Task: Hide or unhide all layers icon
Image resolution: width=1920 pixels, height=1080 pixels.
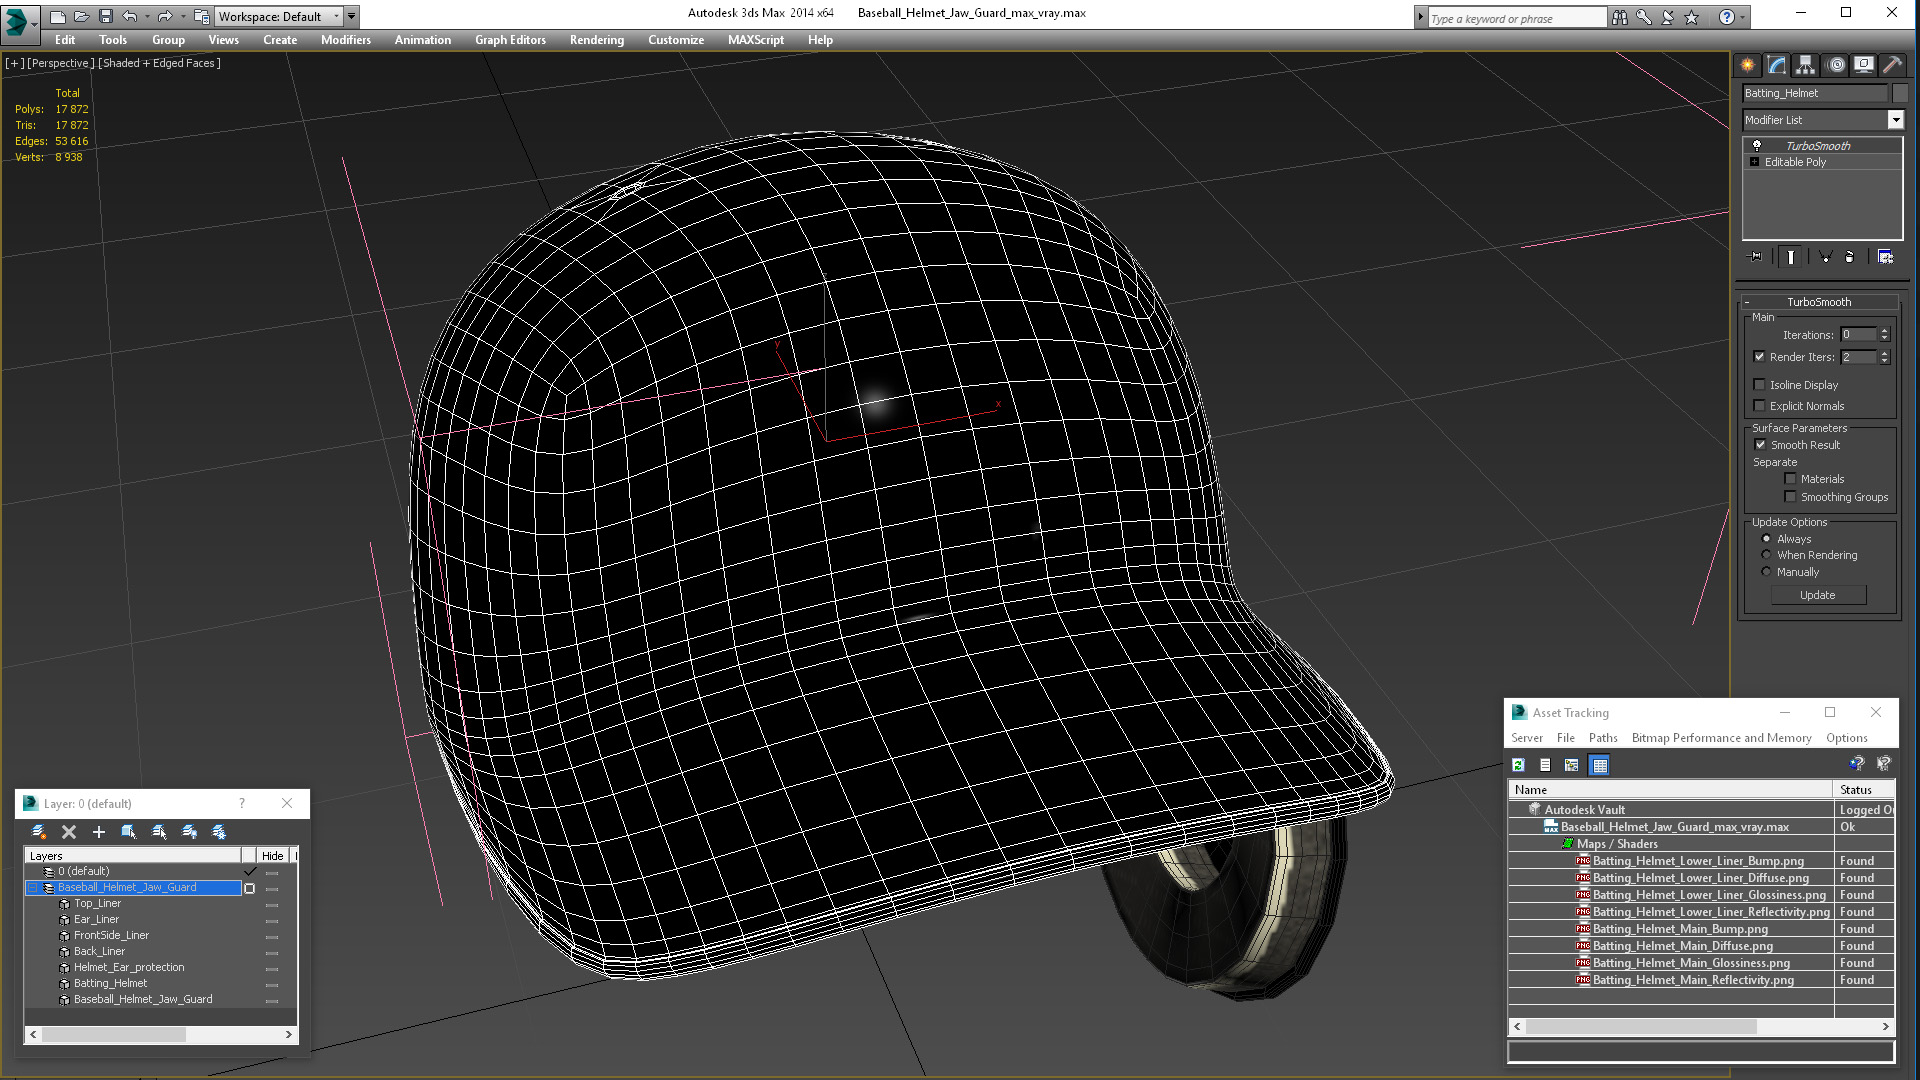Action: (x=189, y=832)
